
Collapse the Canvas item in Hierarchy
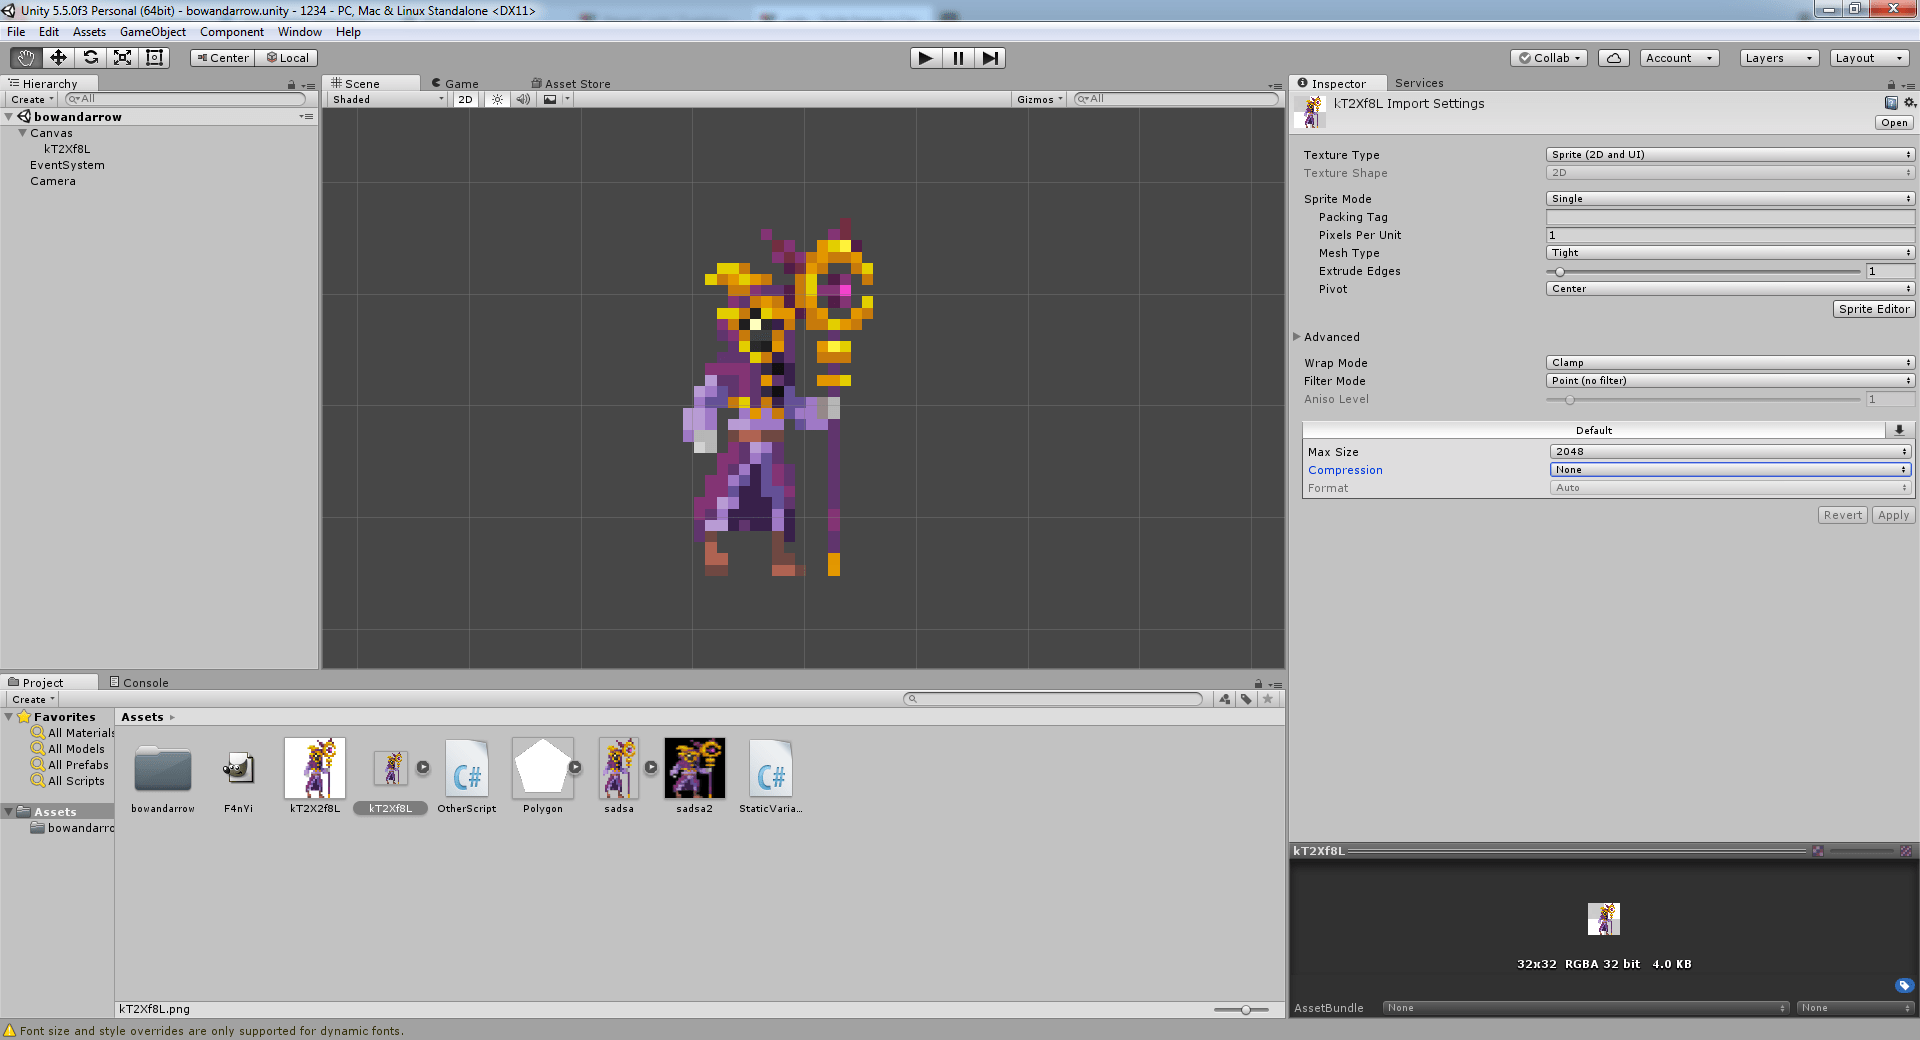pyautogui.click(x=21, y=132)
